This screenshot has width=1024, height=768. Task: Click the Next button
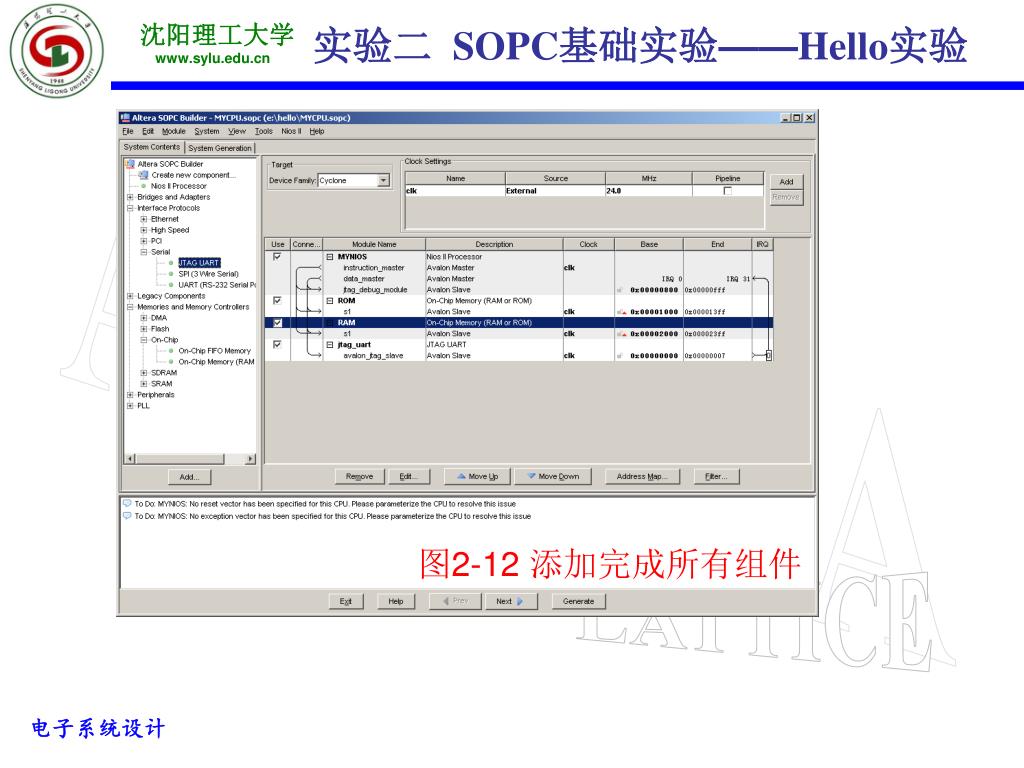[511, 601]
